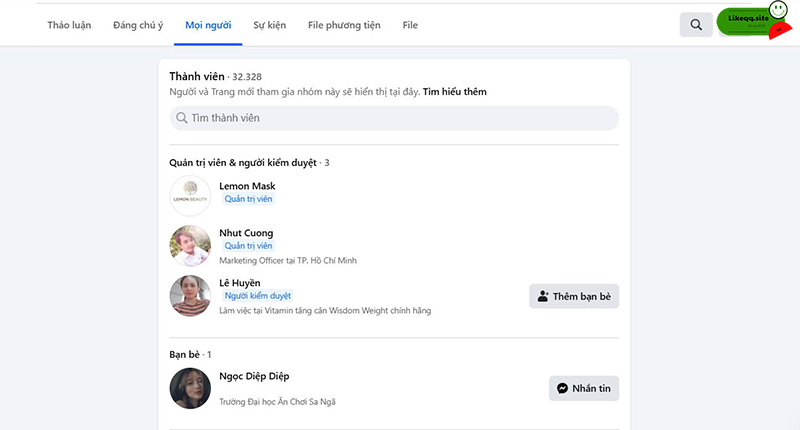Open File phương tiện tab

[344, 25]
